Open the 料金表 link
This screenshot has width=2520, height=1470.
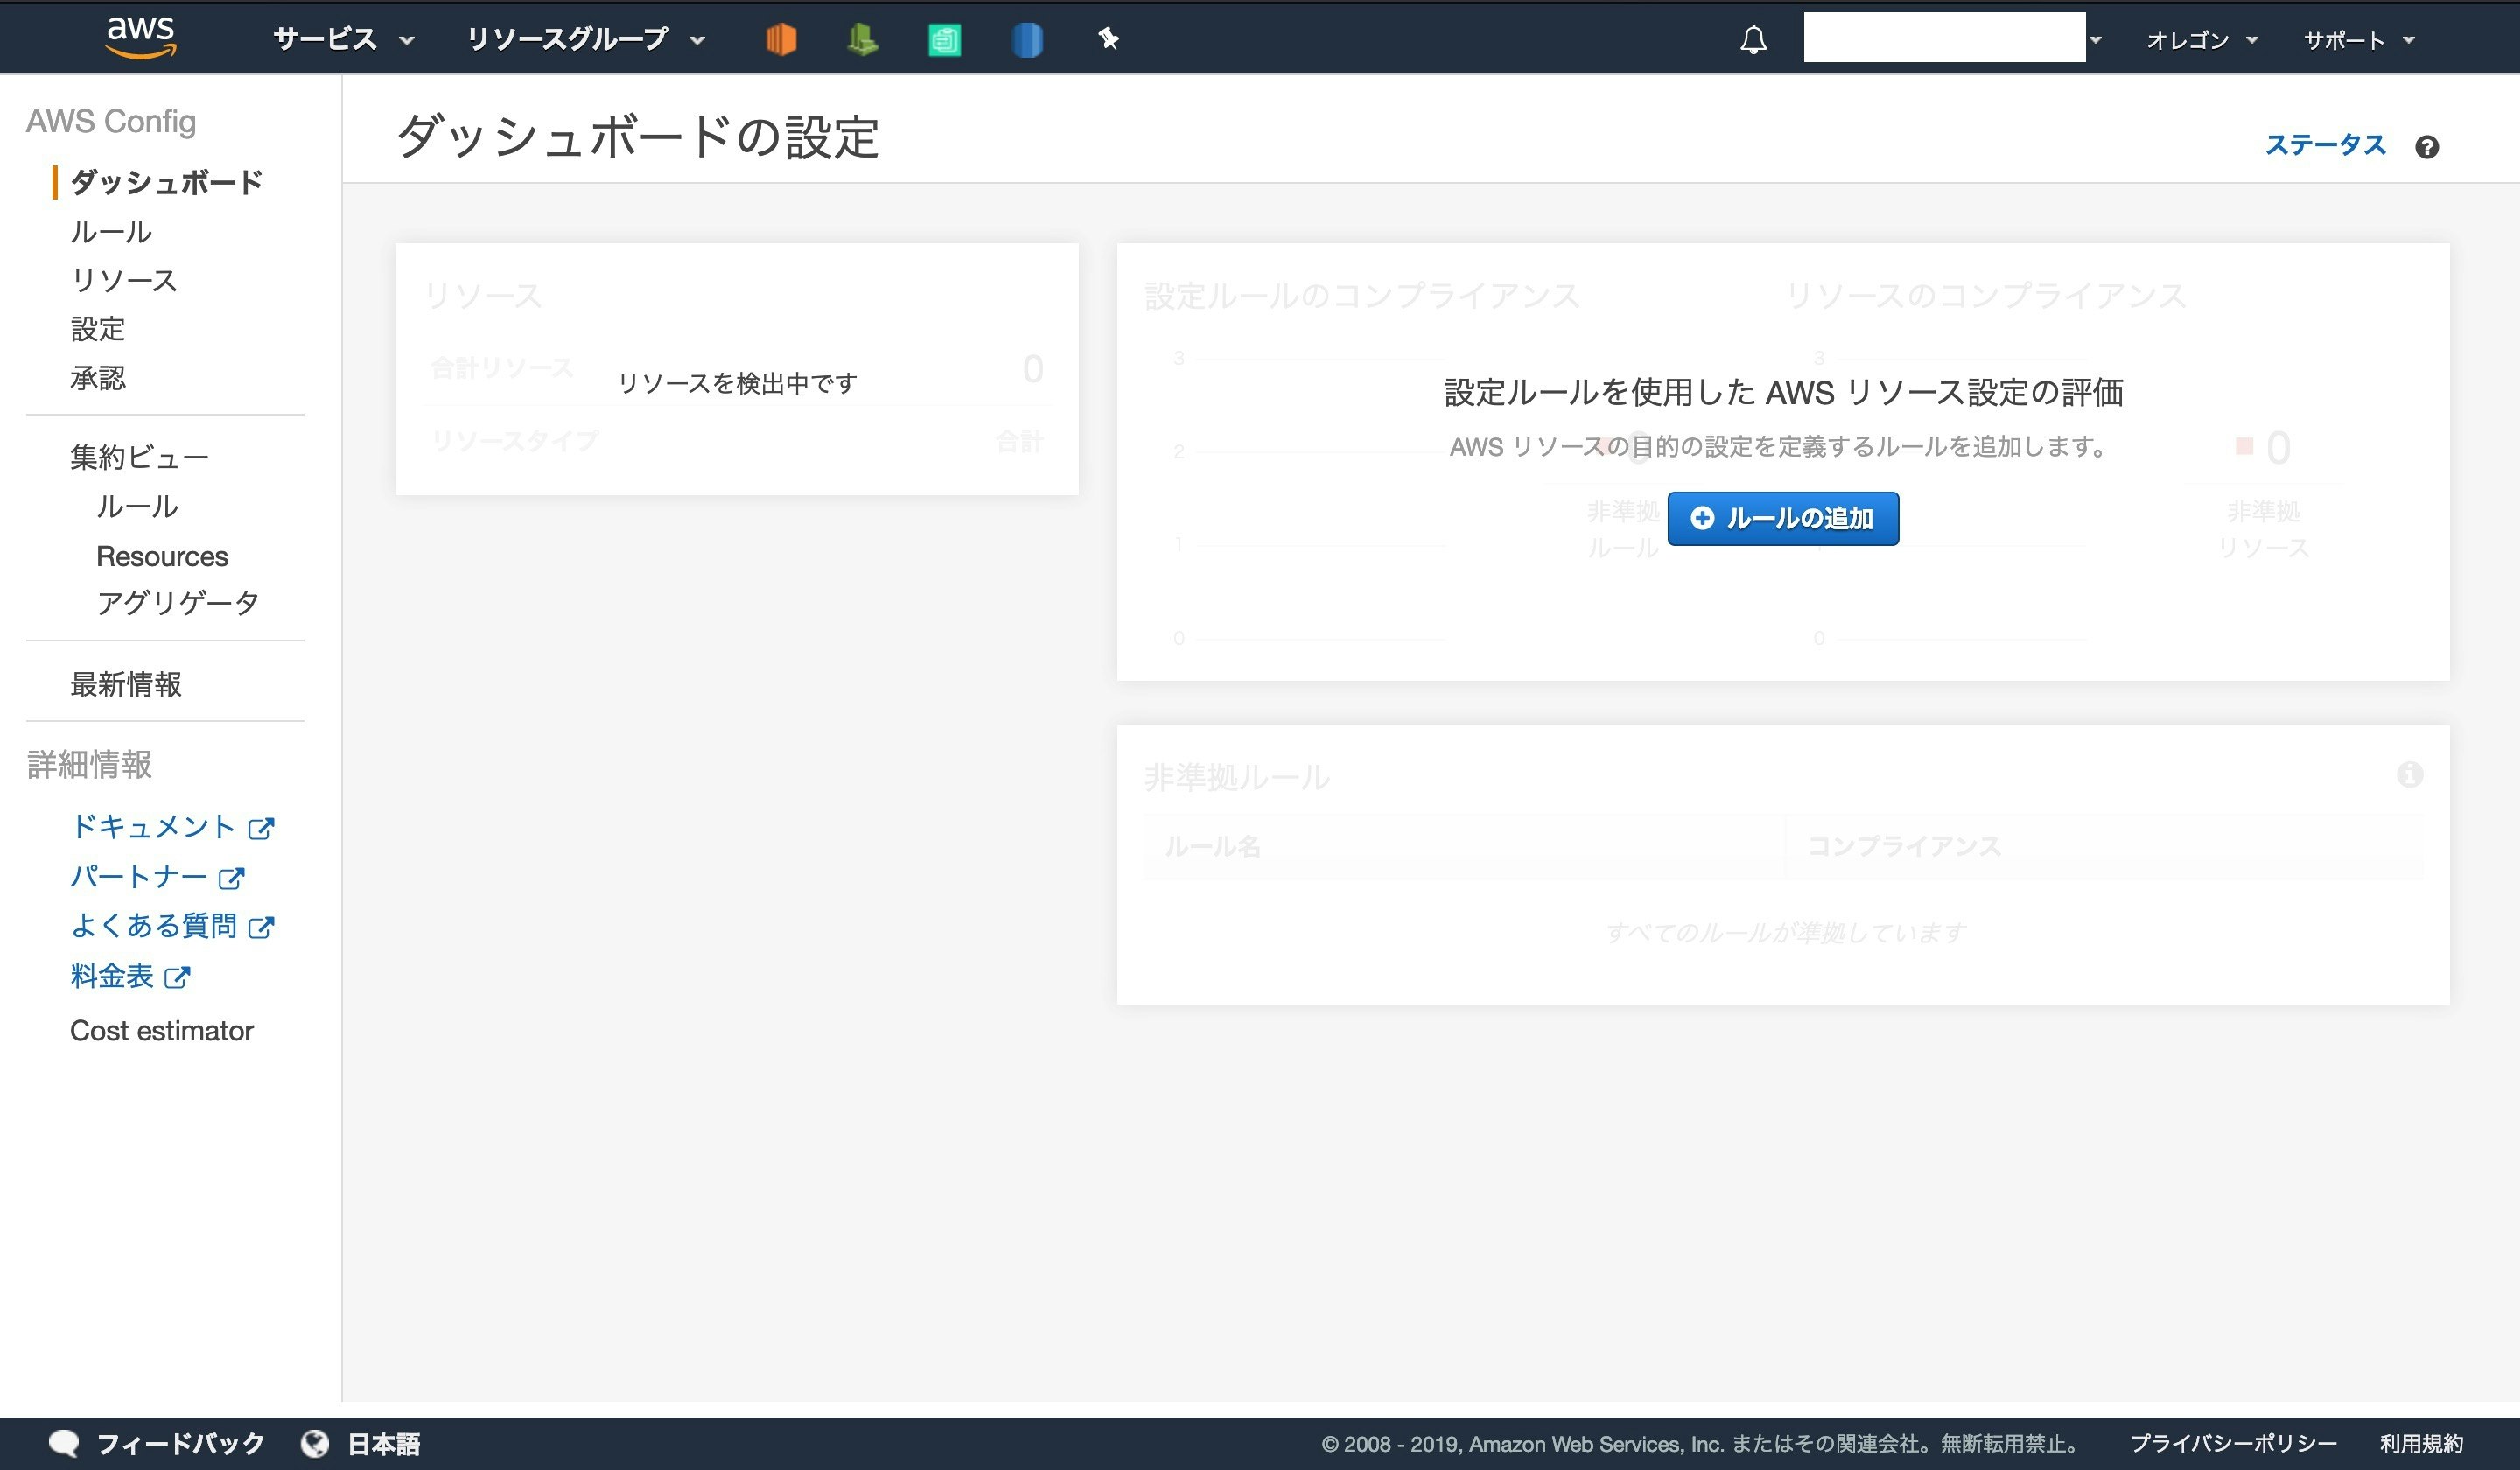pyautogui.click(x=112, y=975)
